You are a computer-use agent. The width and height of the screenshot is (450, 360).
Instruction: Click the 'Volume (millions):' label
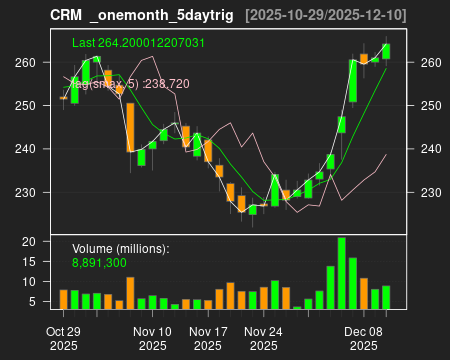tap(121, 249)
